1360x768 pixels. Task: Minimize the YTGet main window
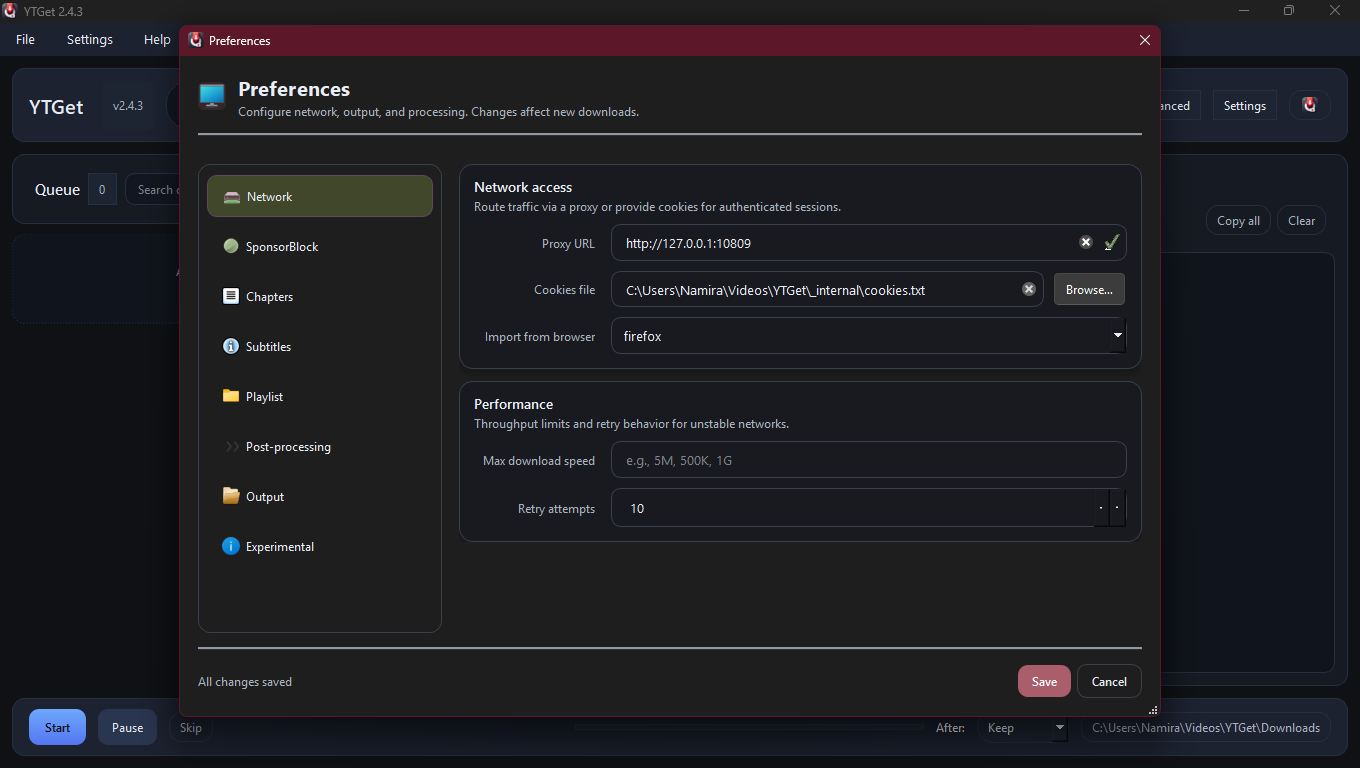click(1244, 11)
